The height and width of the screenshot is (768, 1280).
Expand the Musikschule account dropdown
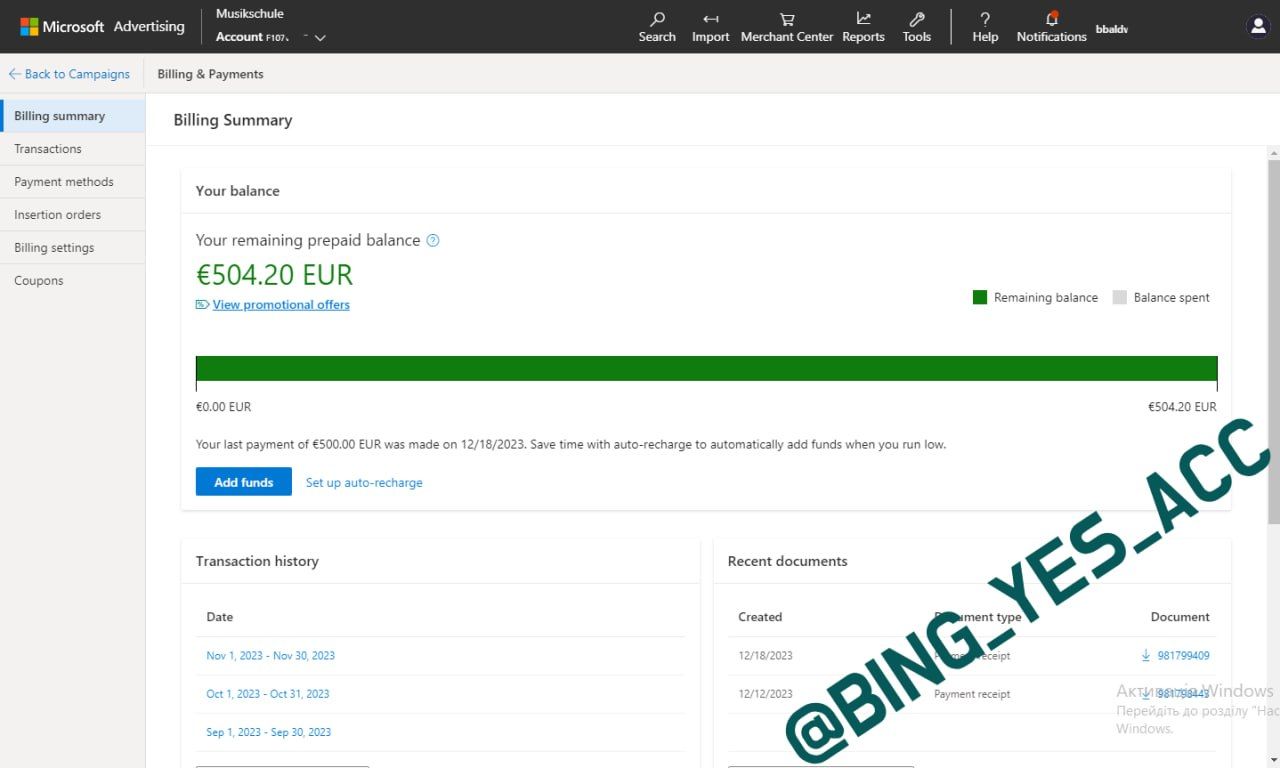point(320,38)
